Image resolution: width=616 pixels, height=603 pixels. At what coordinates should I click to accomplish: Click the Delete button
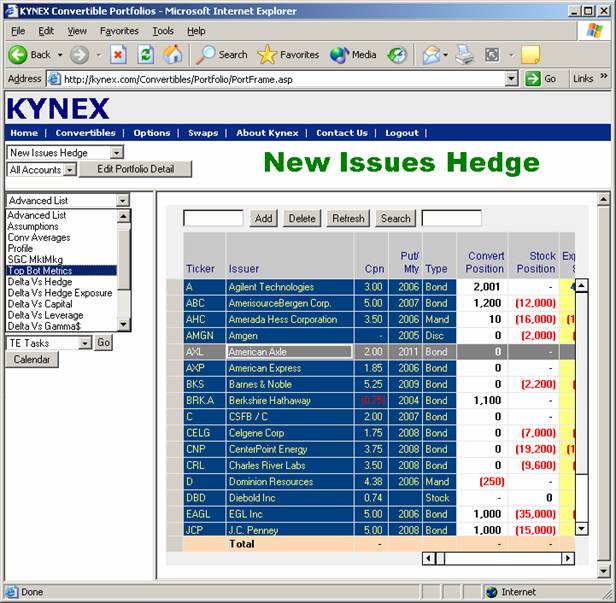(x=302, y=218)
